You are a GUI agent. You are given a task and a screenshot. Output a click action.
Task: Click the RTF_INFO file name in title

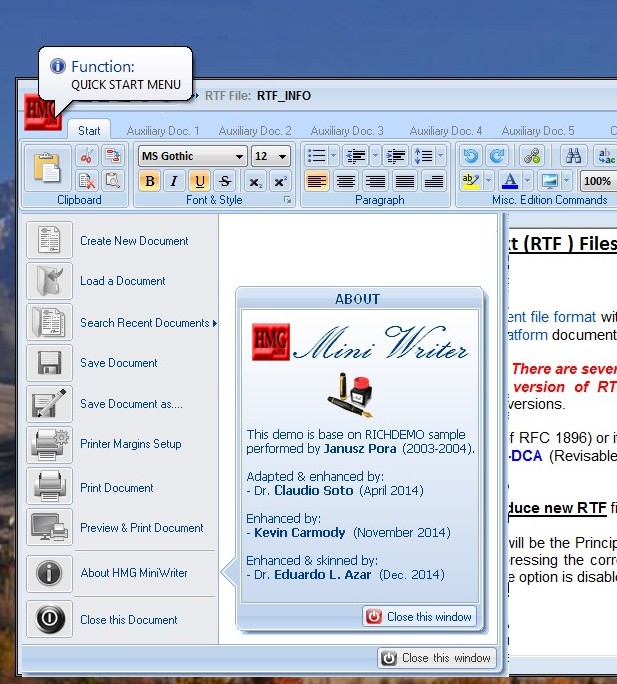pyautogui.click(x=284, y=96)
